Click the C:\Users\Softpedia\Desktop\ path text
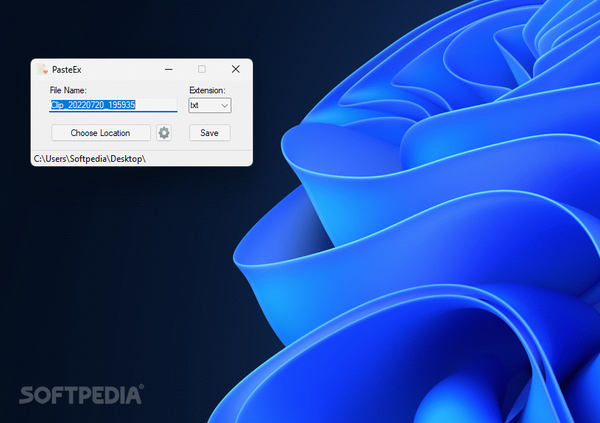This screenshot has height=423, width=600. click(x=90, y=158)
